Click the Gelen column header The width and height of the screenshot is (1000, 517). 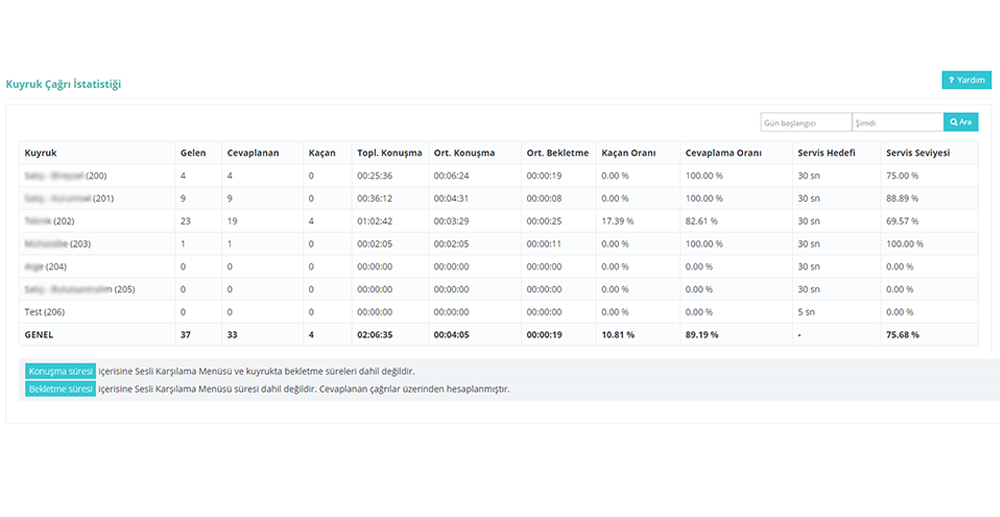tap(193, 153)
